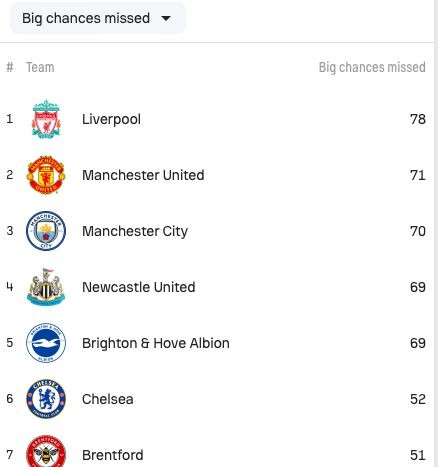Sort by Big chances missed column header
The height and width of the screenshot is (467, 438).
click(x=372, y=67)
